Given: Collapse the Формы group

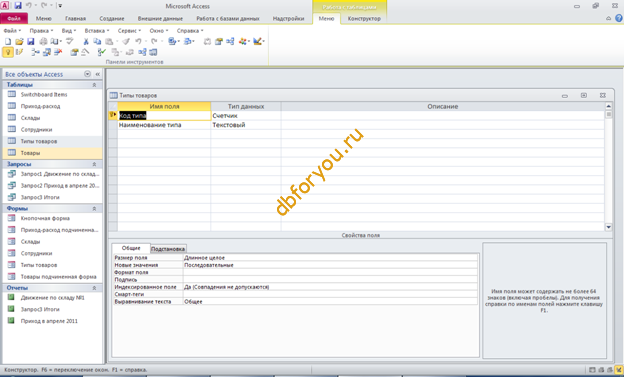Looking at the screenshot, I should [x=94, y=209].
